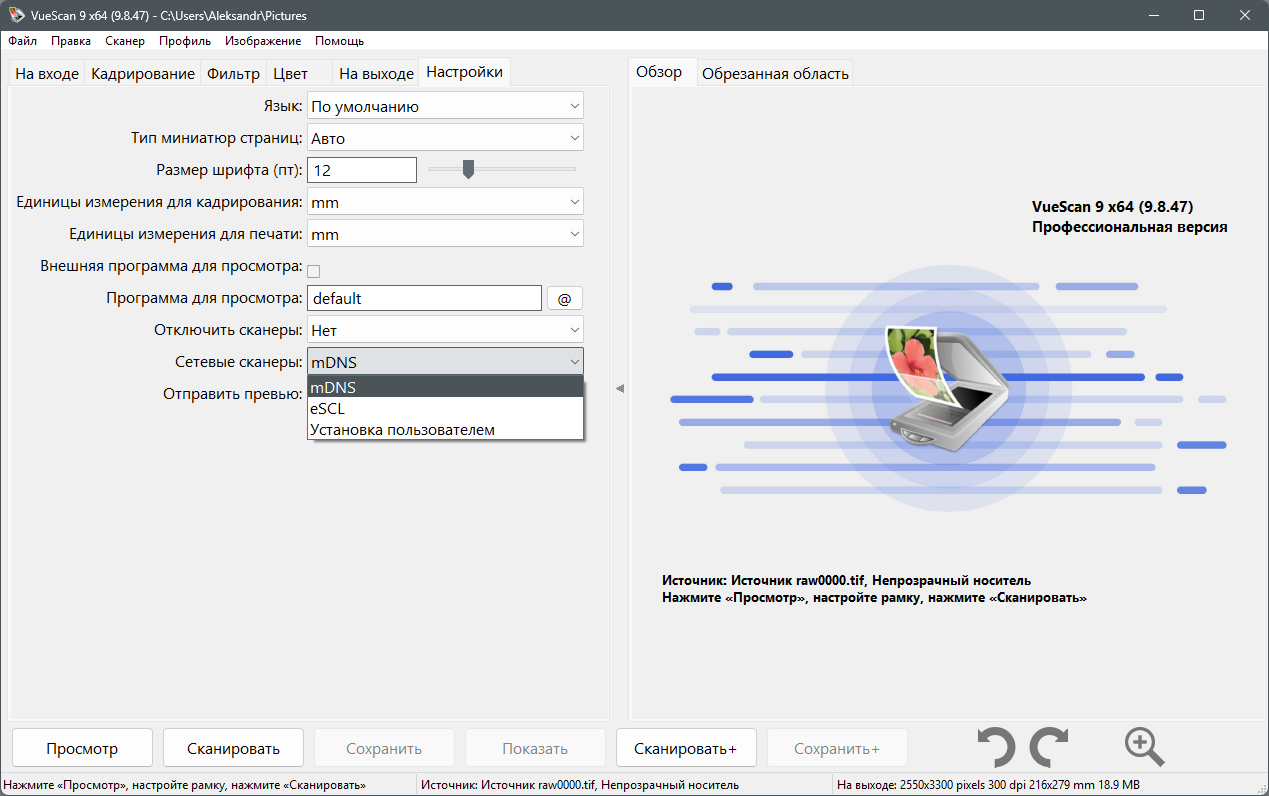Screen dimensions: 1269x796
Task: Maximize the VueScan window
Action: (x=1198, y=16)
